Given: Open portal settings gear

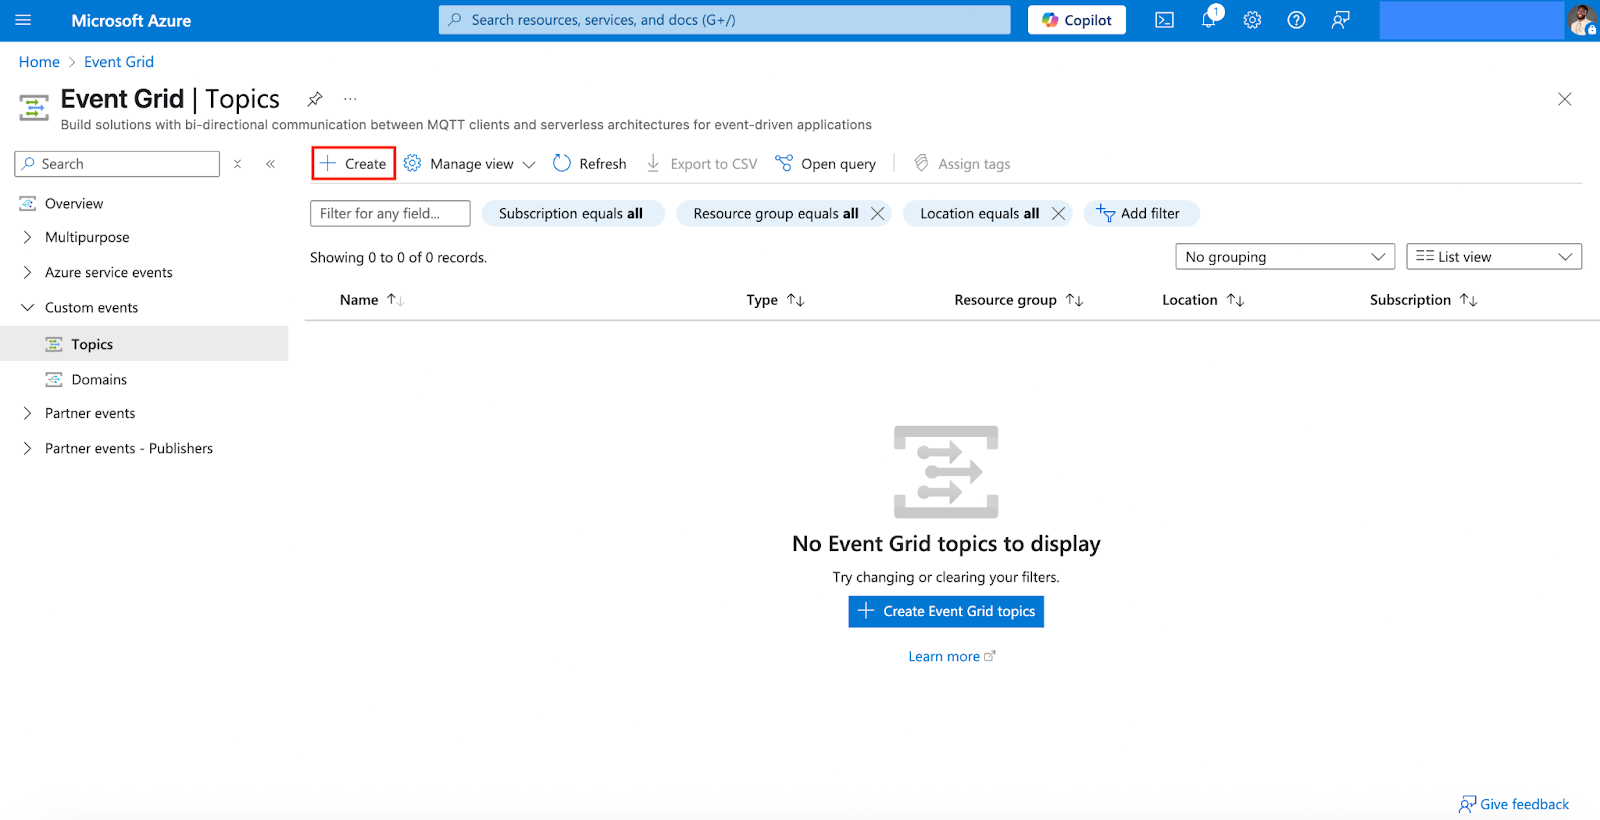Looking at the screenshot, I should coord(1252,20).
